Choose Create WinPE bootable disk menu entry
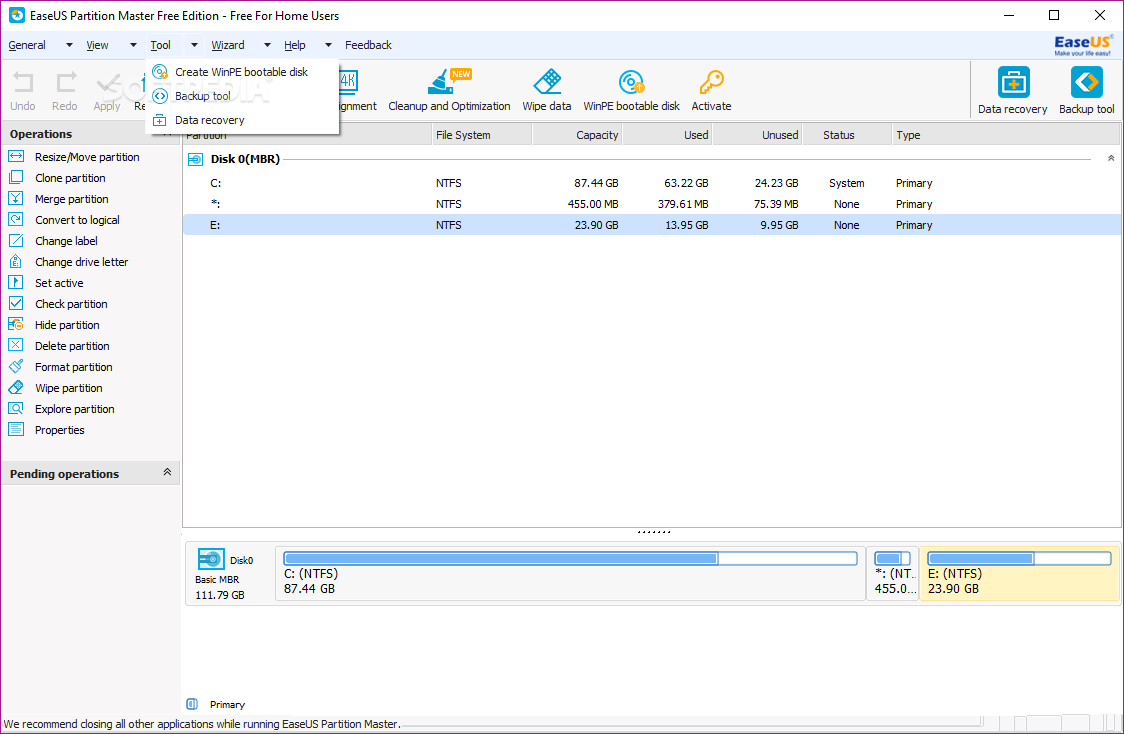 (x=242, y=72)
